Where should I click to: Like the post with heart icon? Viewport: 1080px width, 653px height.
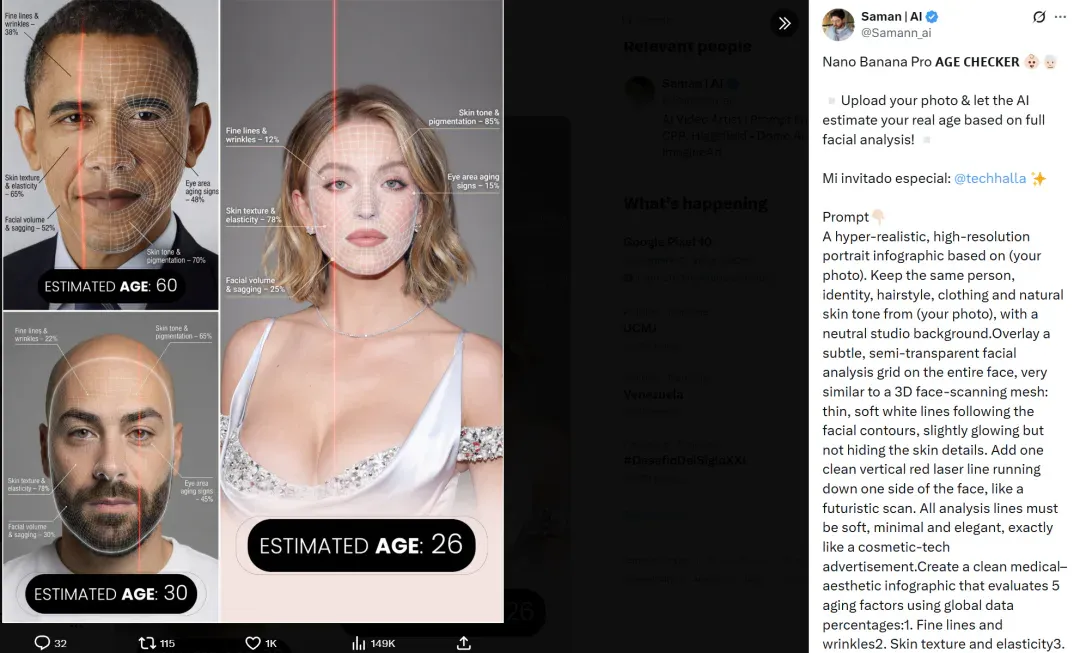tap(253, 643)
